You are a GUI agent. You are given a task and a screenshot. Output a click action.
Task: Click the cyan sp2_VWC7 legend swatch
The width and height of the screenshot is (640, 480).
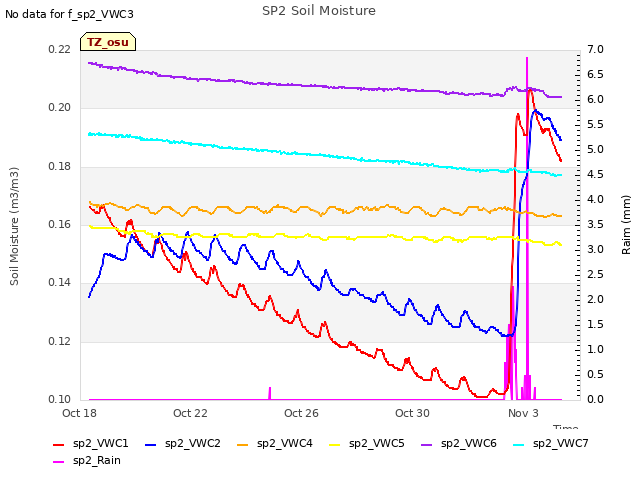coord(518,445)
